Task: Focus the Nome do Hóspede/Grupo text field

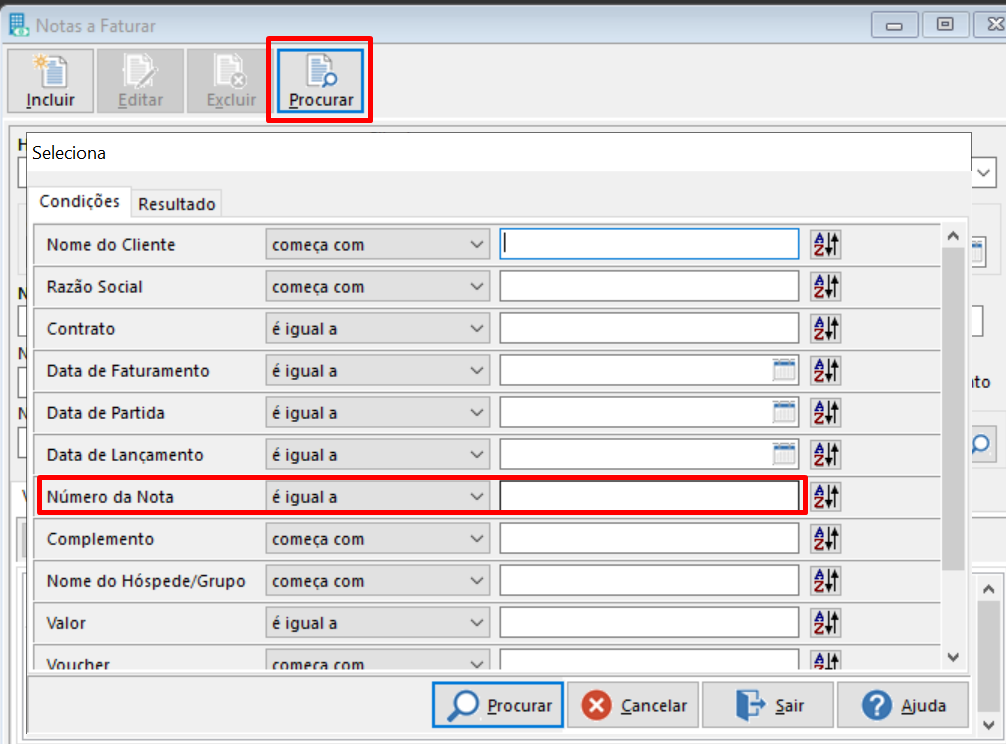Action: 649,581
